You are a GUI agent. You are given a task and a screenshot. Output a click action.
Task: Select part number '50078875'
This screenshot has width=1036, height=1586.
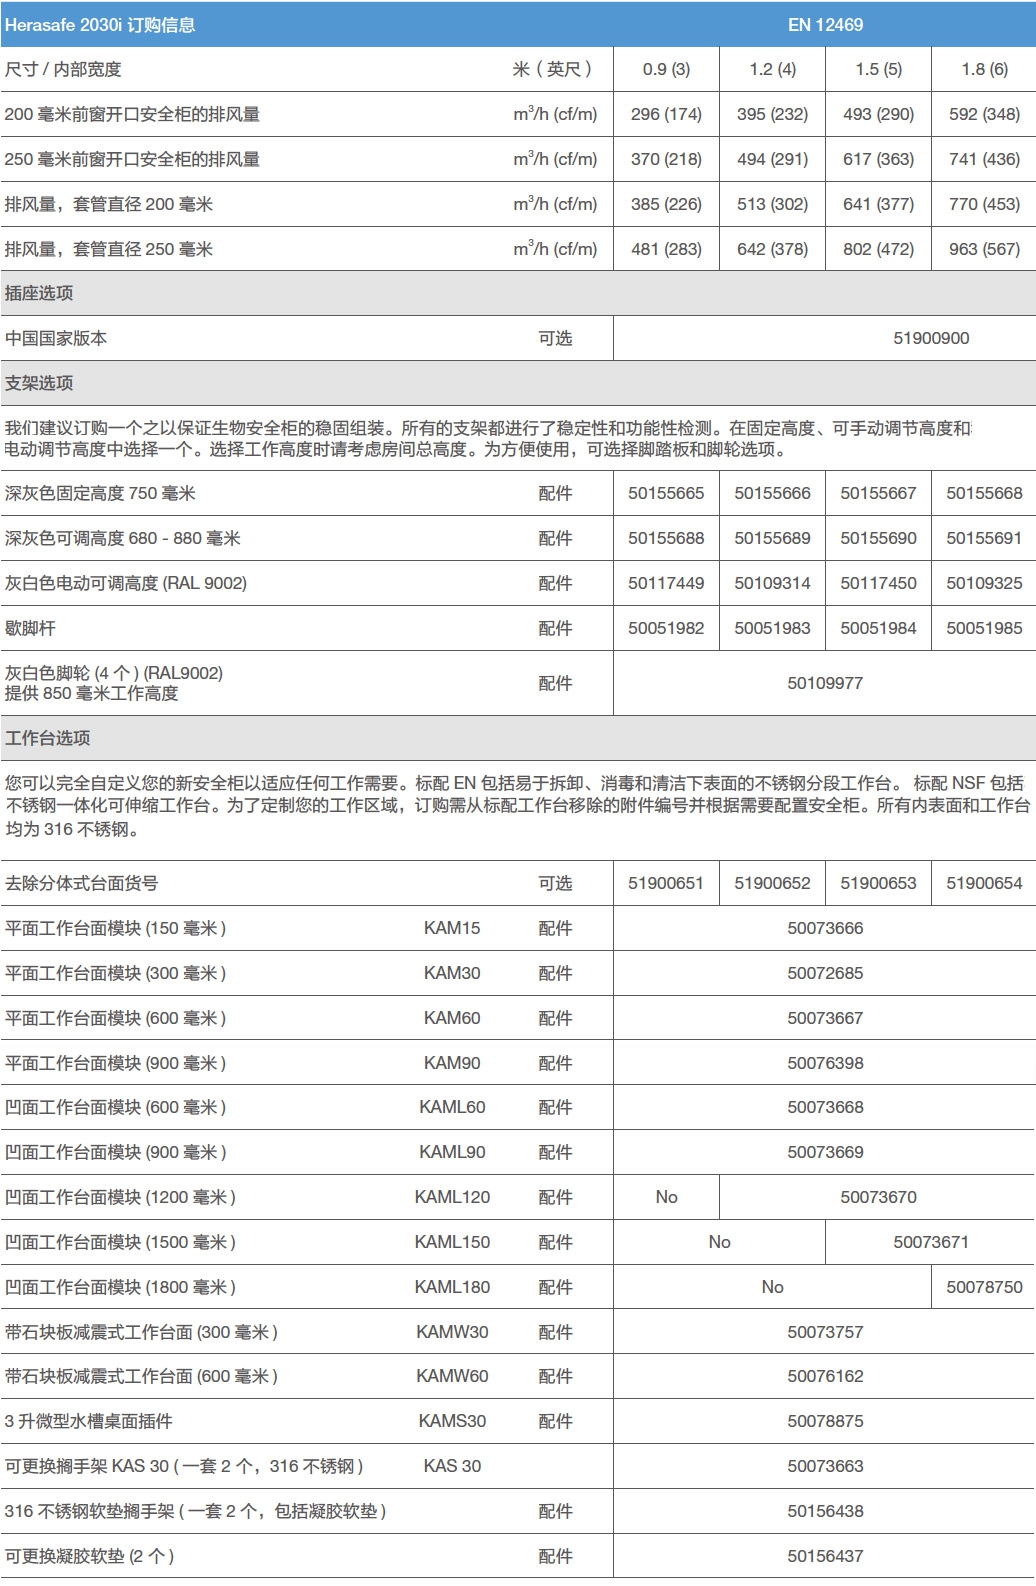825,1421
